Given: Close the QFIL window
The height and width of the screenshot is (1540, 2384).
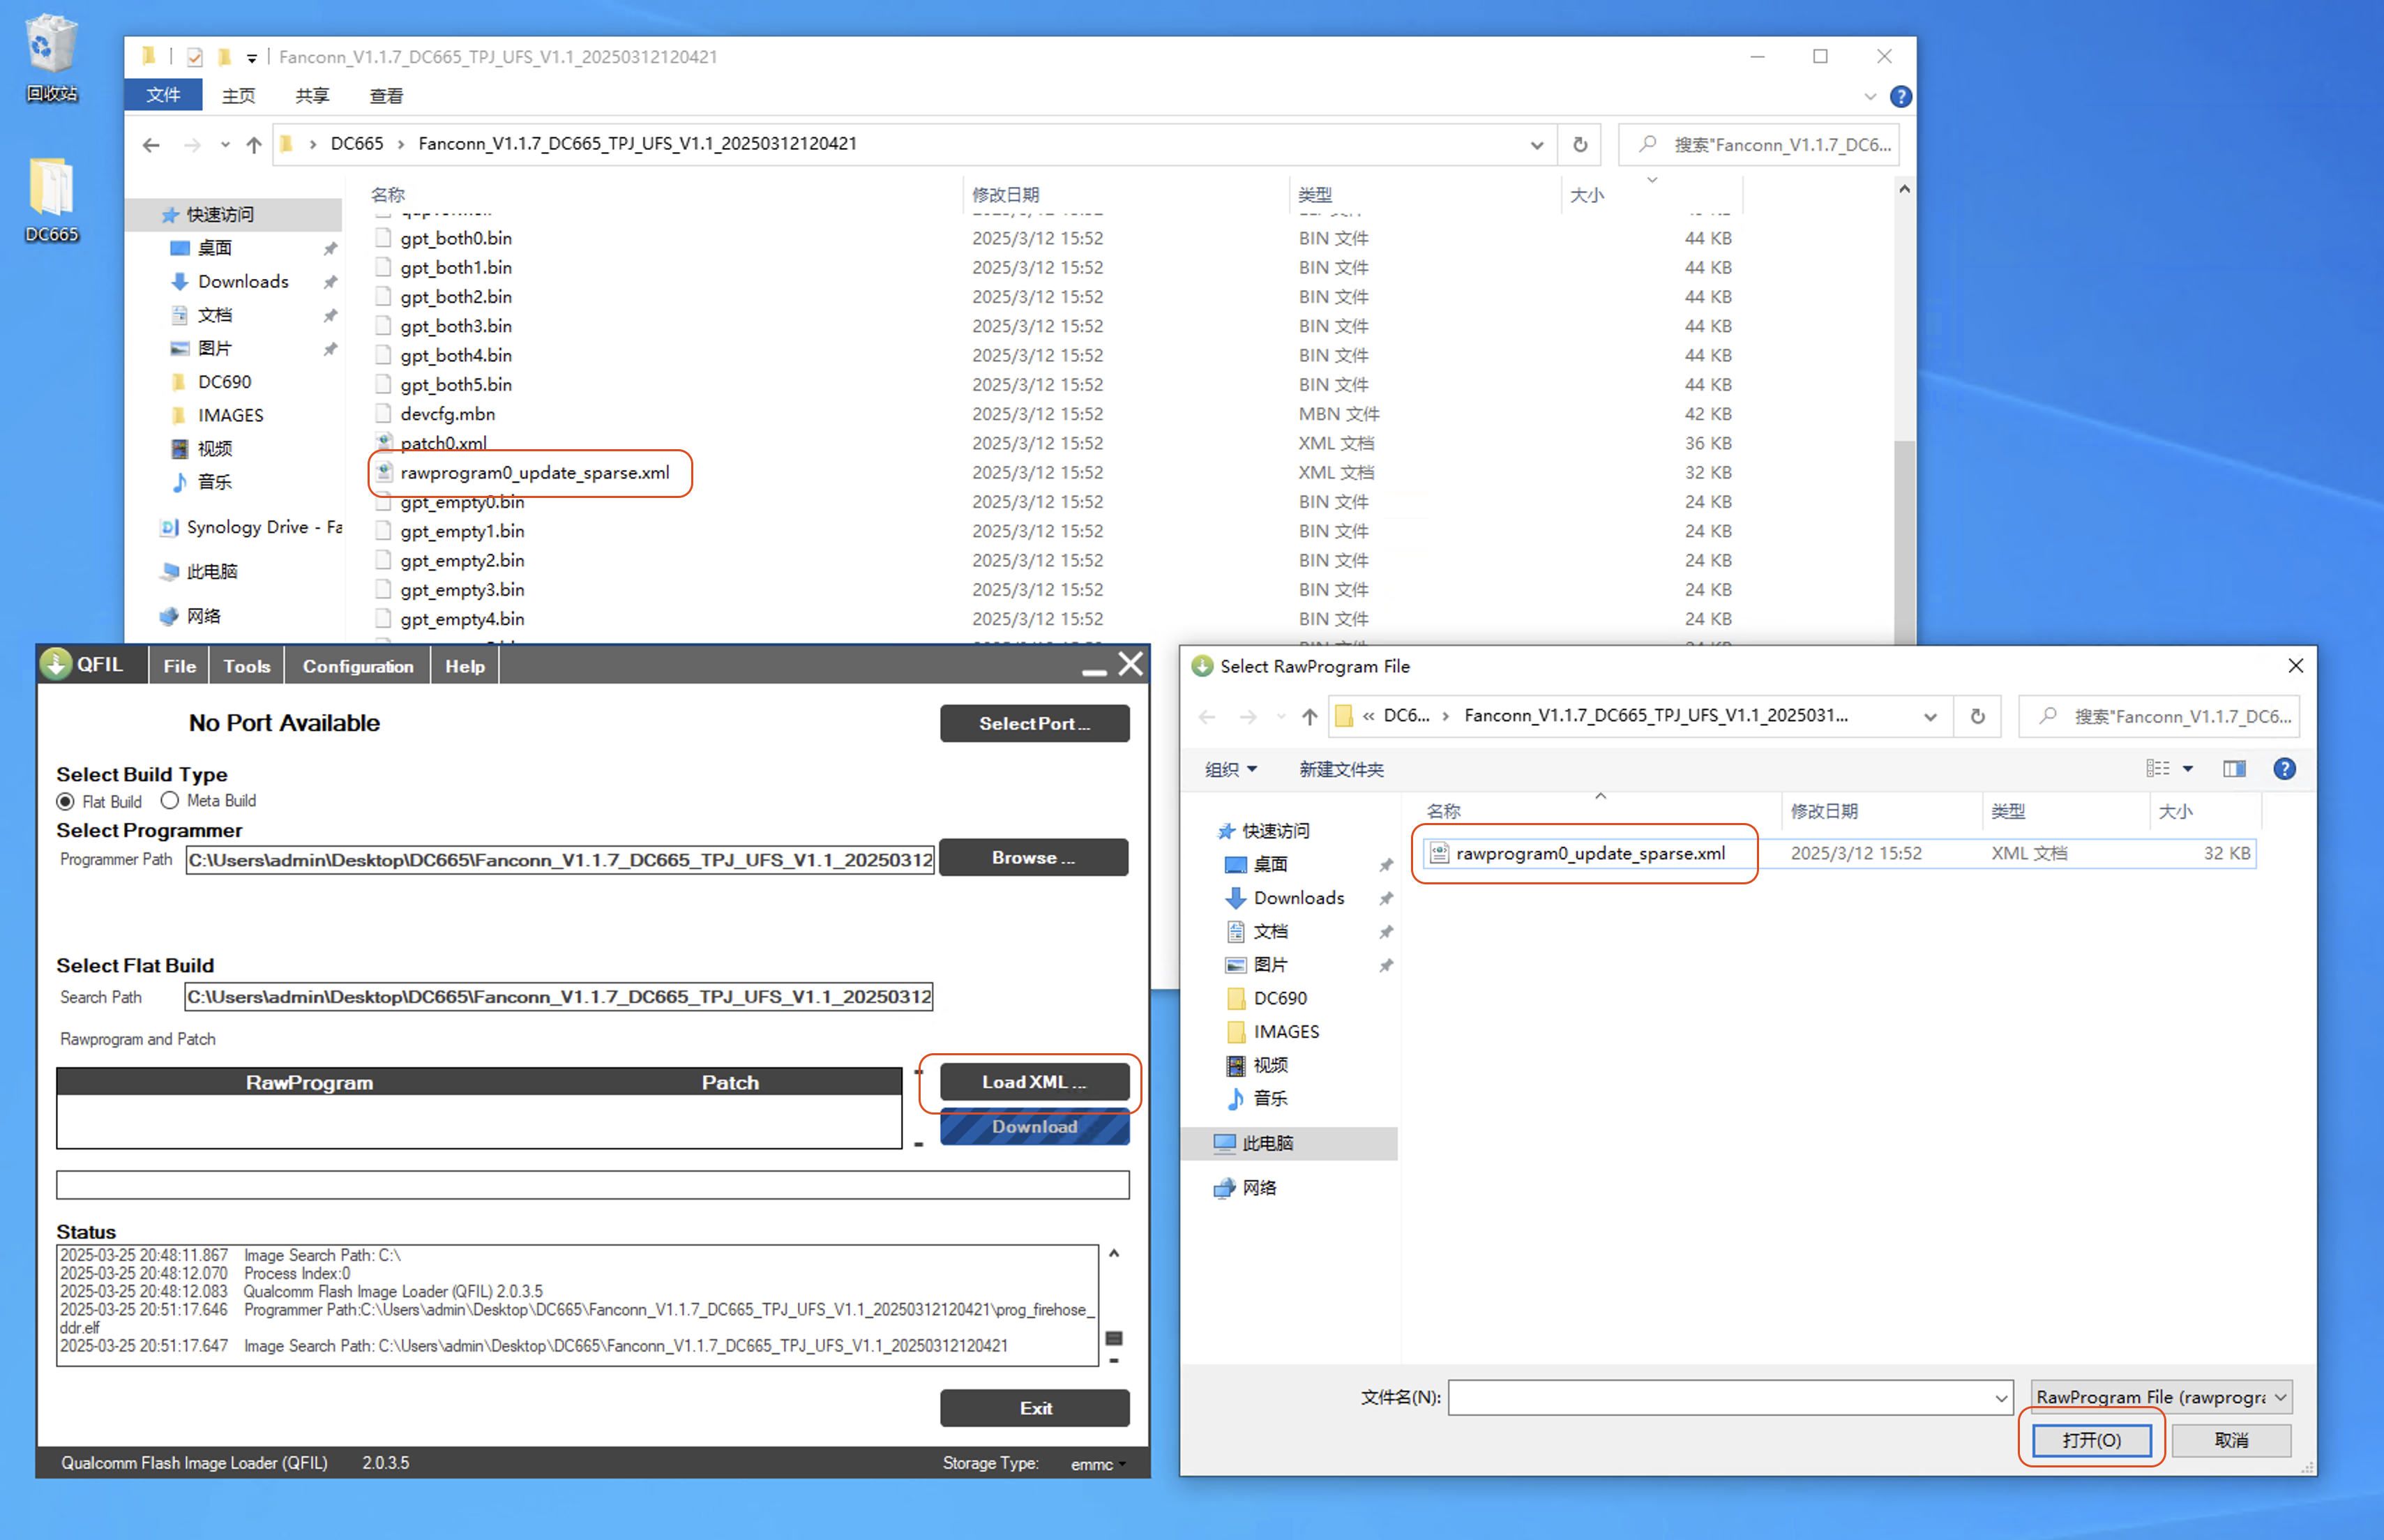Looking at the screenshot, I should 1130,665.
